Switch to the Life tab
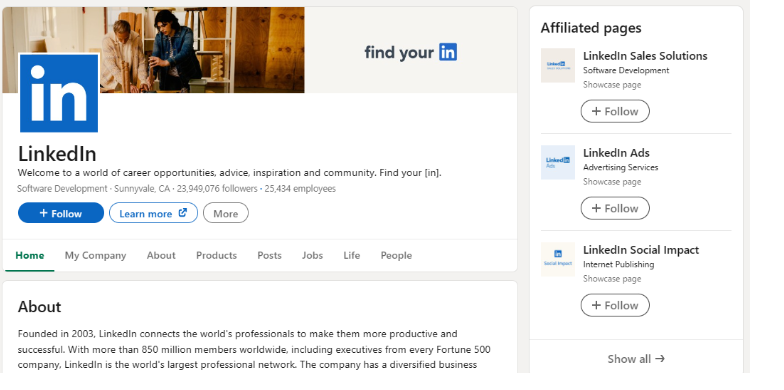Image resolution: width=784 pixels, height=390 pixels. (352, 256)
